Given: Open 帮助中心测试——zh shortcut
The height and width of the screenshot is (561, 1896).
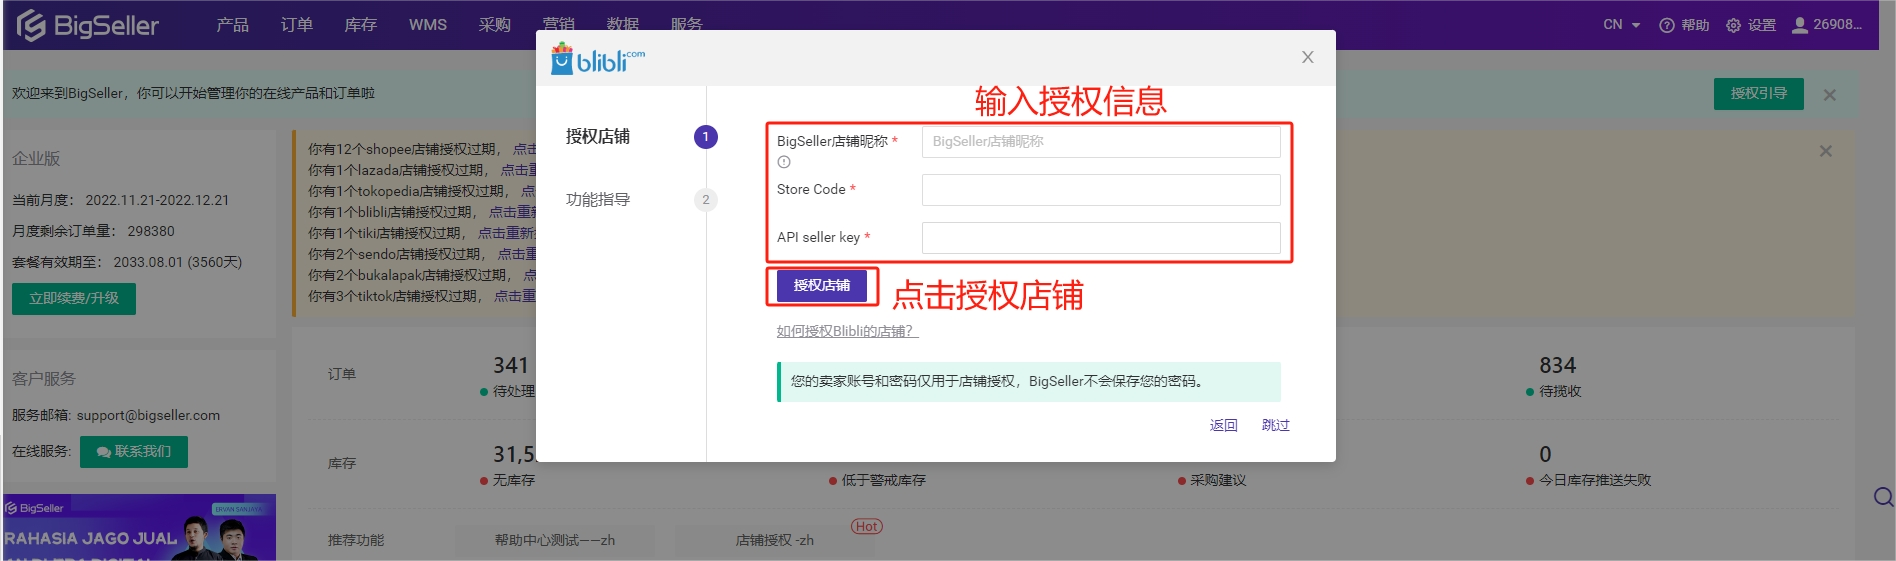Looking at the screenshot, I should (x=555, y=540).
